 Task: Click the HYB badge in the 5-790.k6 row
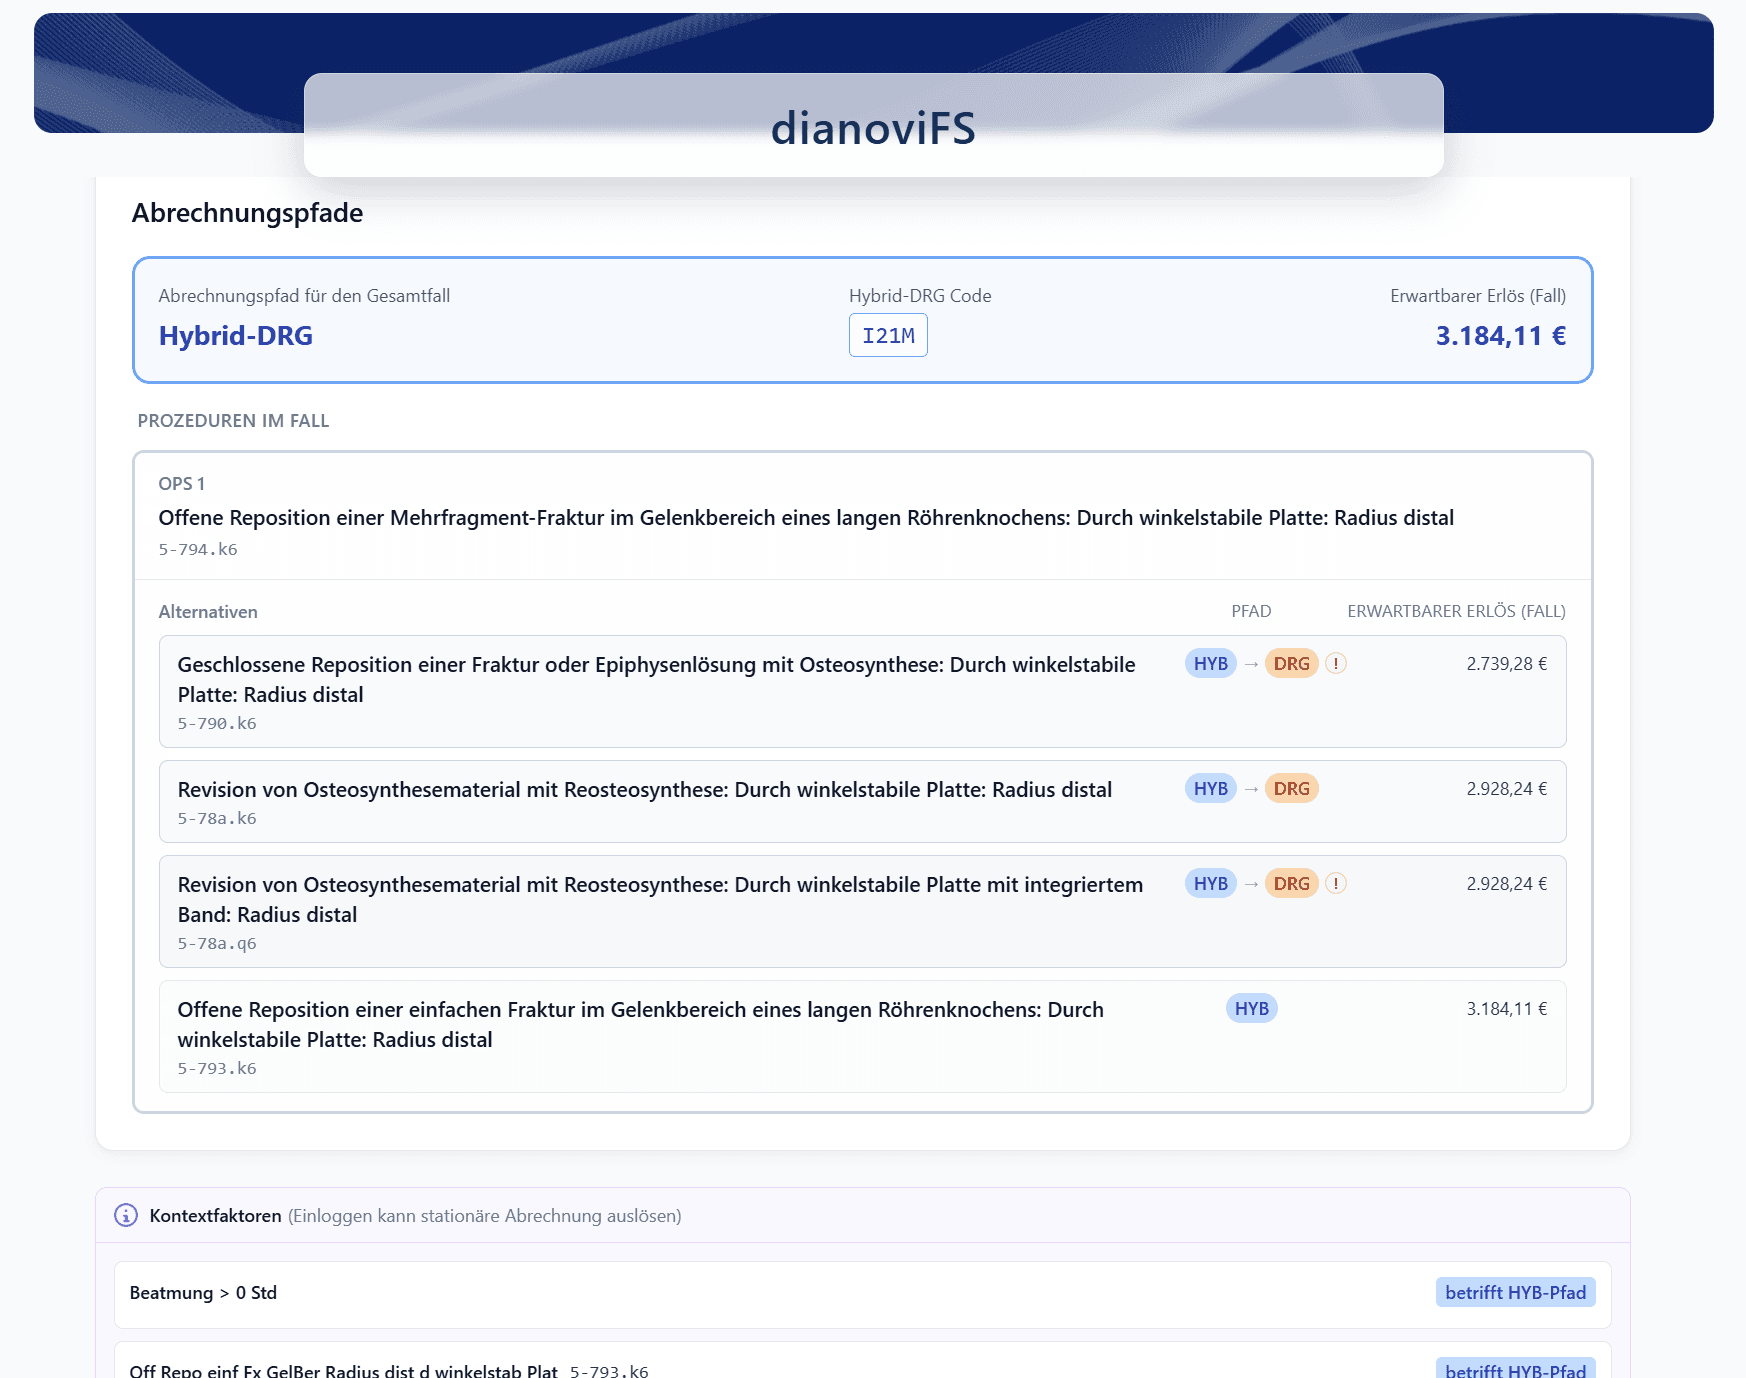pyautogui.click(x=1210, y=664)
